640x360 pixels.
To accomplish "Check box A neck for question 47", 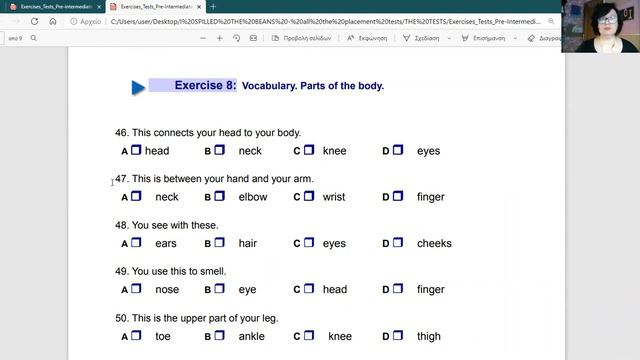I will pyautogui.click(x=136, y=196).
